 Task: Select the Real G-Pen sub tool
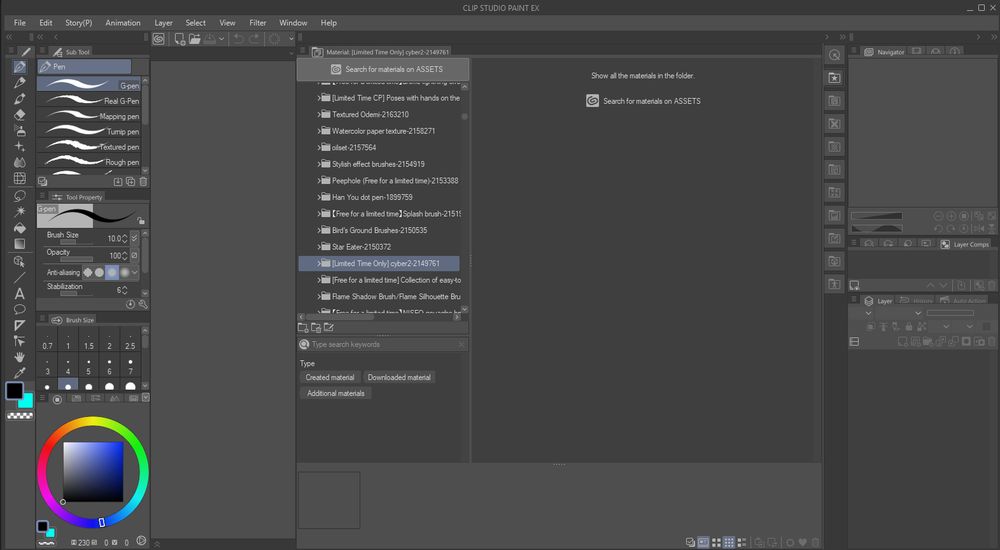click(x=89, y=100)
